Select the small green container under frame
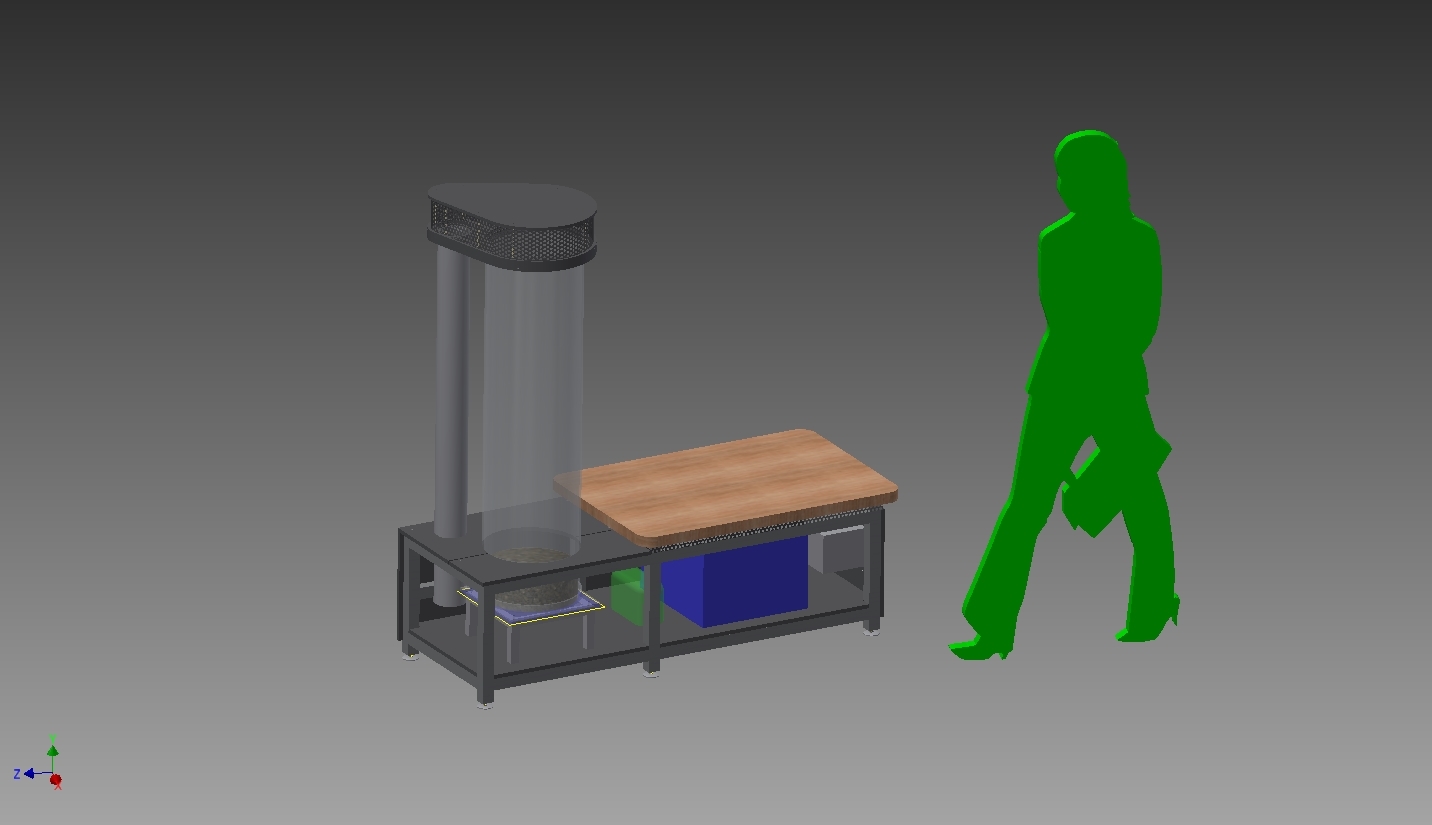 (628, 596)
